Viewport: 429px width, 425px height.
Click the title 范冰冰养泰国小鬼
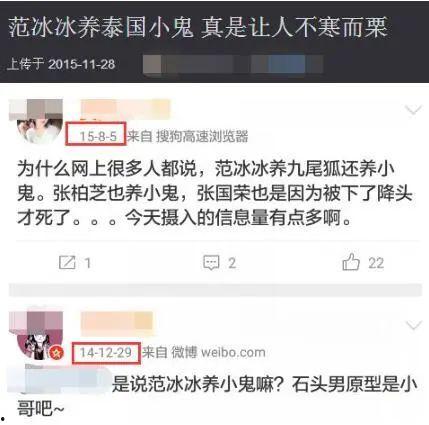(x=101, y=27)
